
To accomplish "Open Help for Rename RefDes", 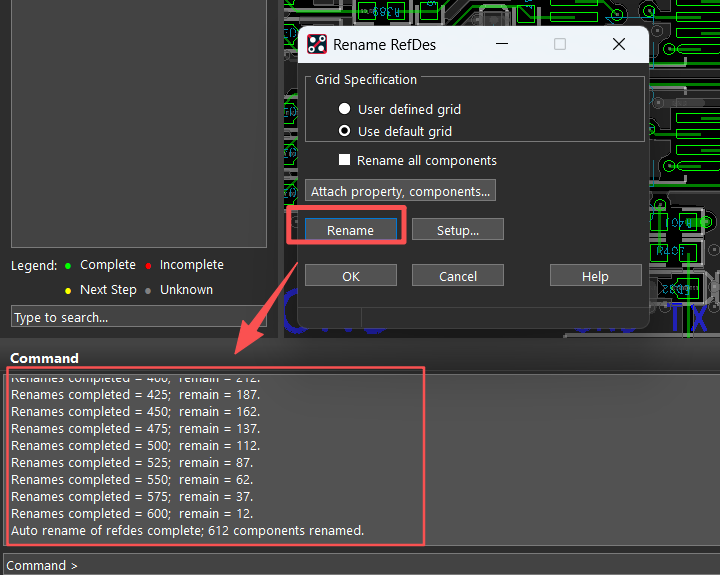I will (596, 276).
